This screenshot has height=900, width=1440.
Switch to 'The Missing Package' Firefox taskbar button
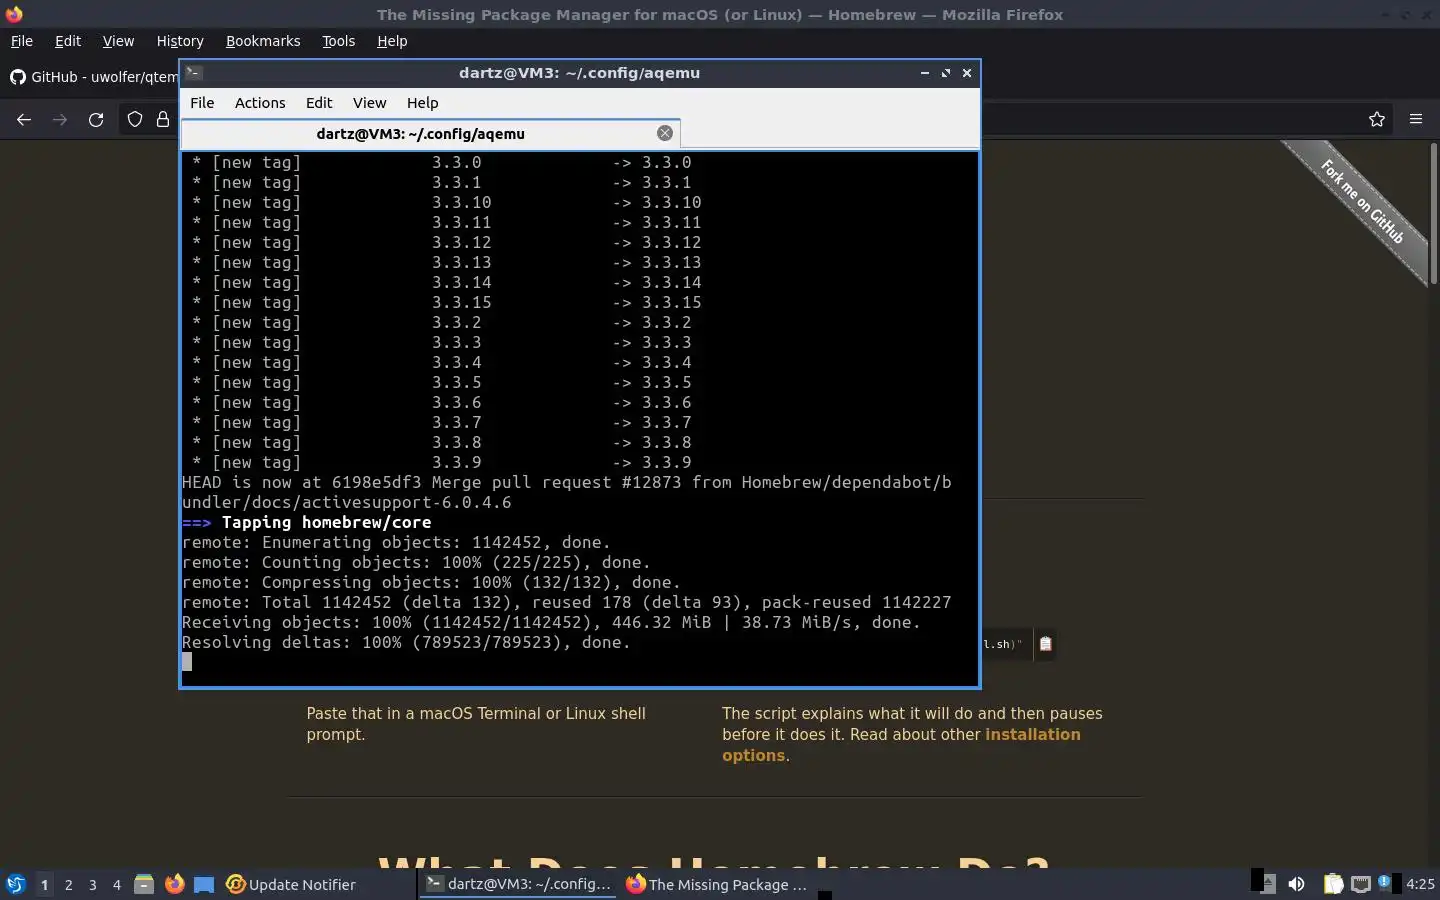tap(717, 884)
